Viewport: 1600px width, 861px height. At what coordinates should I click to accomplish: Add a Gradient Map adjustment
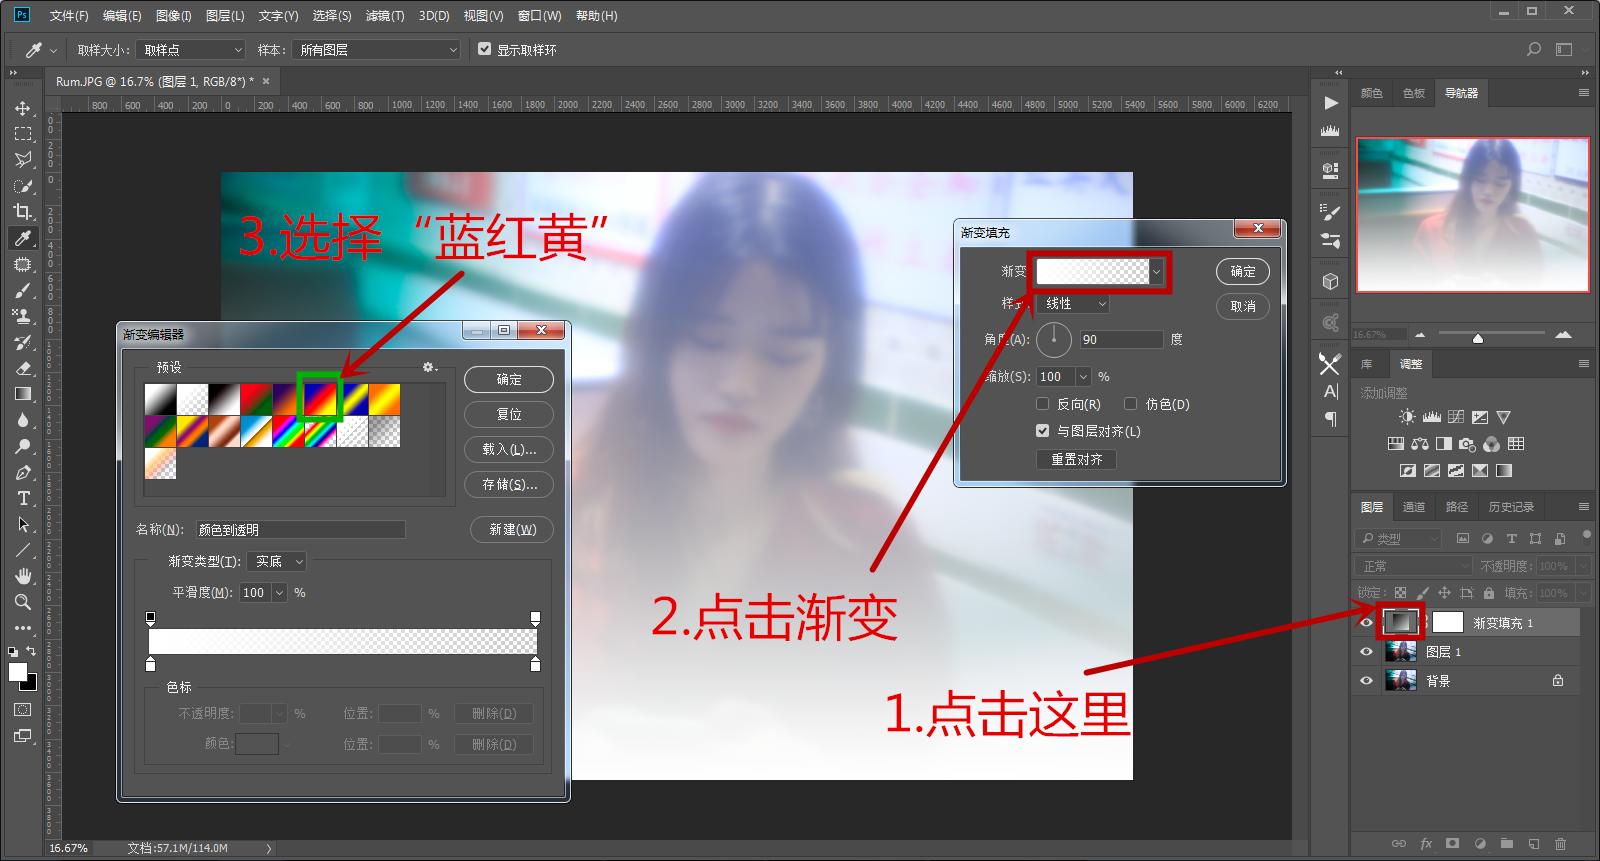click(1503, 470)
